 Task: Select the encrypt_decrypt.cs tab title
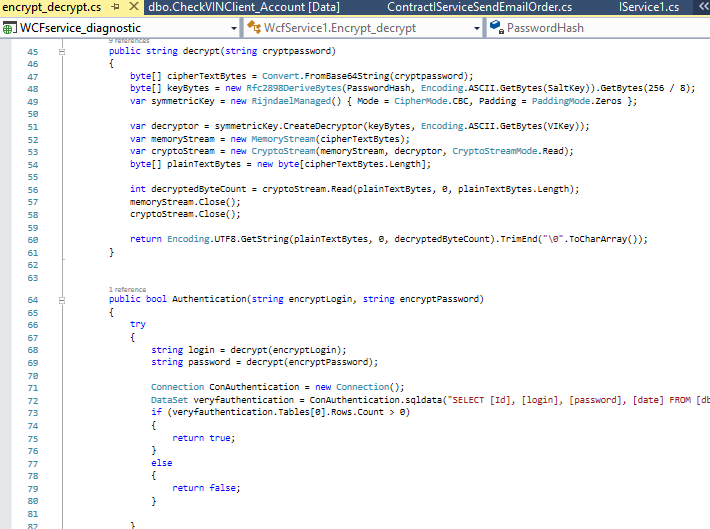(52, 7)
